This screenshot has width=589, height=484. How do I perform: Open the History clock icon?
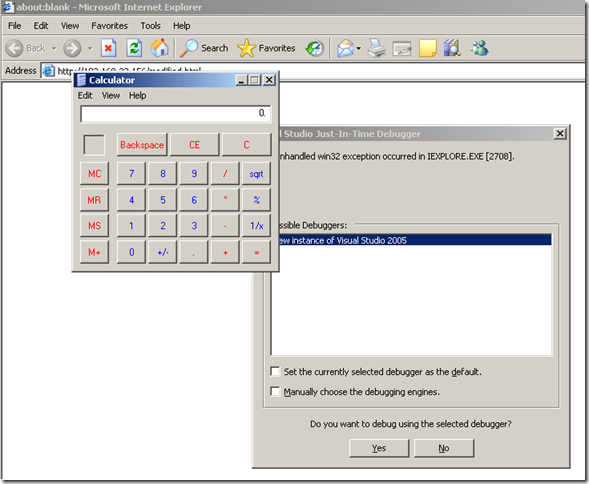click(314, 48)
